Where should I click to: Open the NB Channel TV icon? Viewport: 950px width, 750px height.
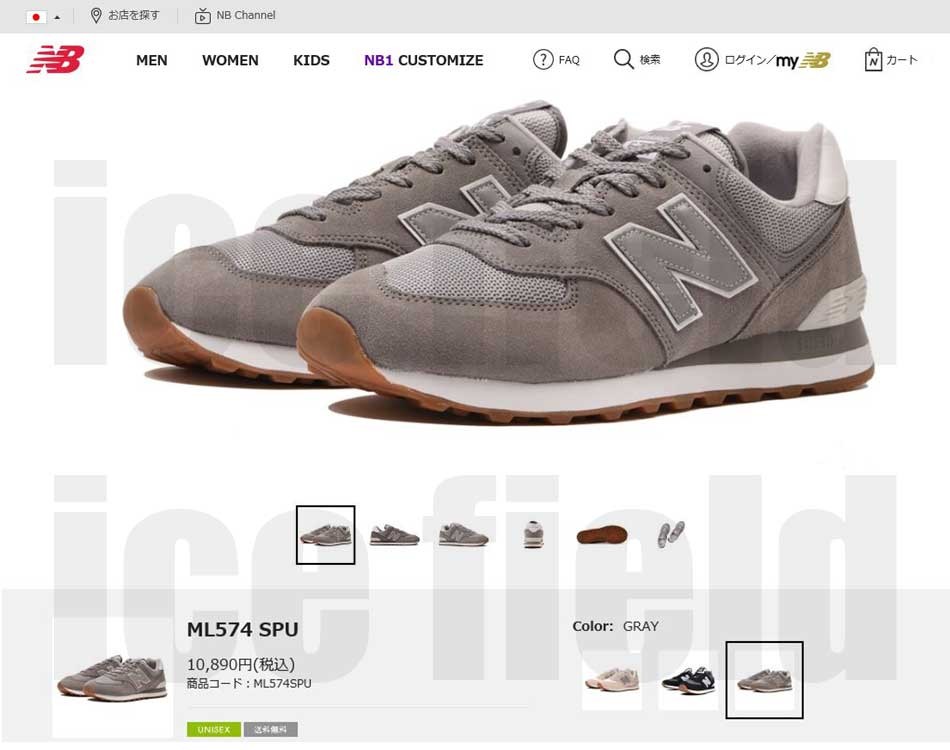pyautogui.click(x=202, y=16)
